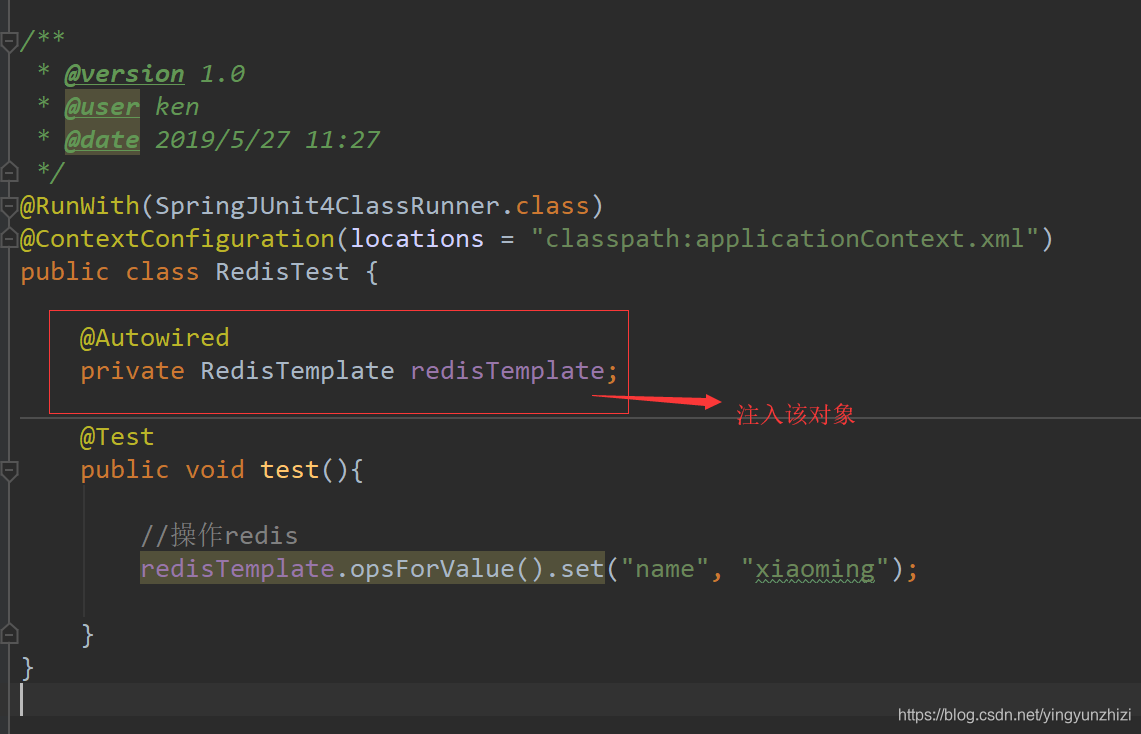Click the void keyword of test method
1141x734 pixels.
coord(215,470)
